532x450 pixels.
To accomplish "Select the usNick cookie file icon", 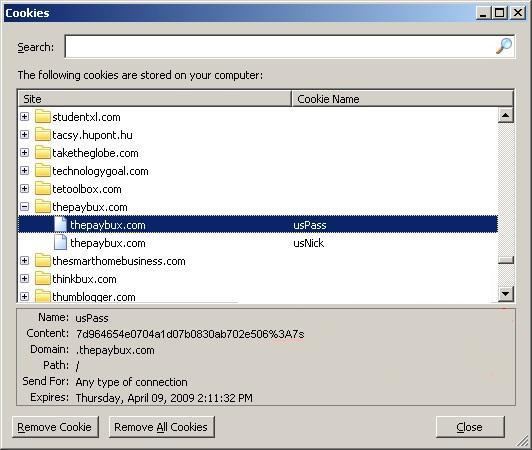I will 61,243.
